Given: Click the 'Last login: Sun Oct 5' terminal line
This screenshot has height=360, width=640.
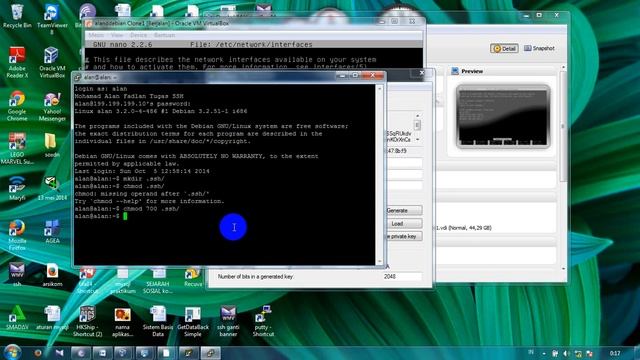Looking at the screenshot, I should [x=142, y=171].
